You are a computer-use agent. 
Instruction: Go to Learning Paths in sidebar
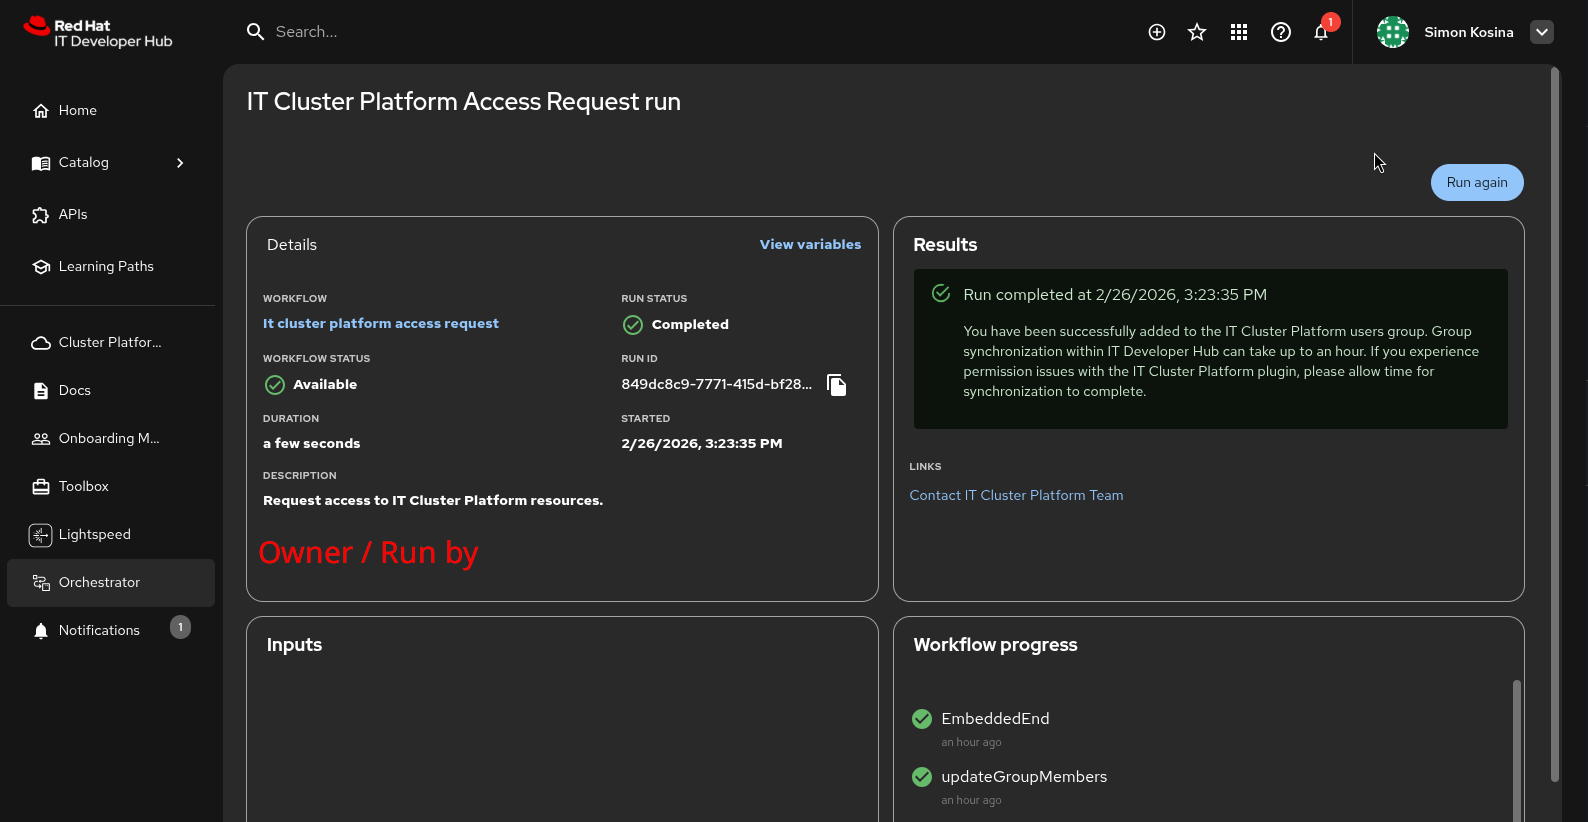106,266
